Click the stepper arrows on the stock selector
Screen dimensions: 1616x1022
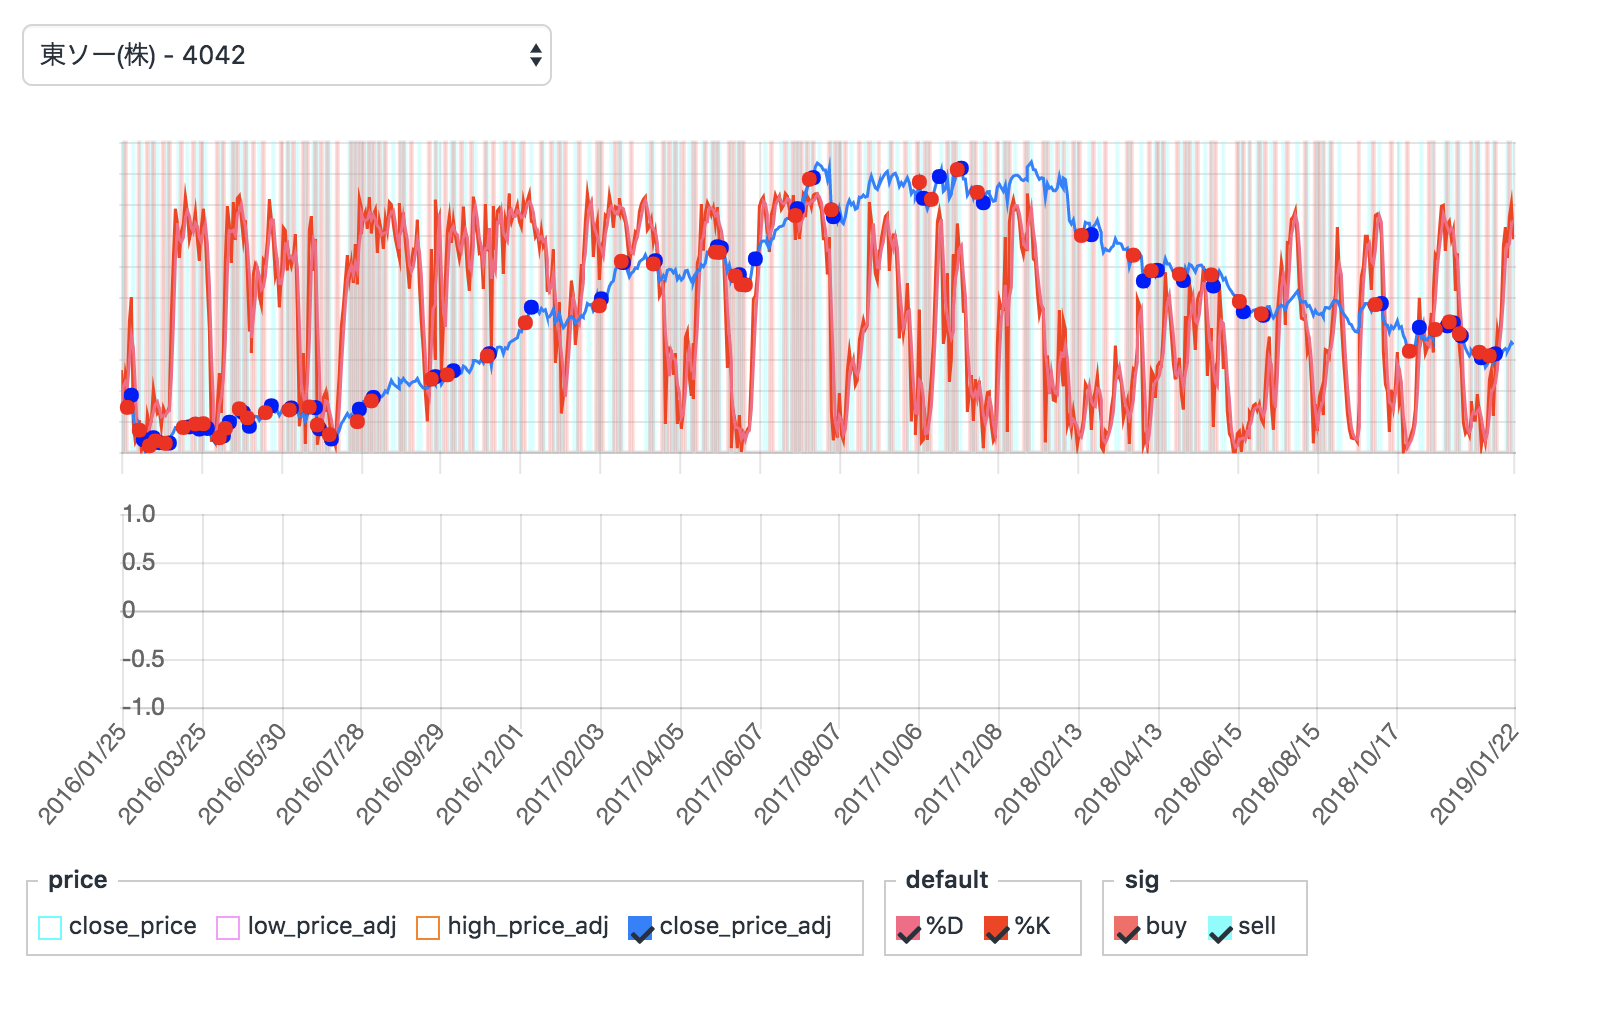click(x=536, y=55)
